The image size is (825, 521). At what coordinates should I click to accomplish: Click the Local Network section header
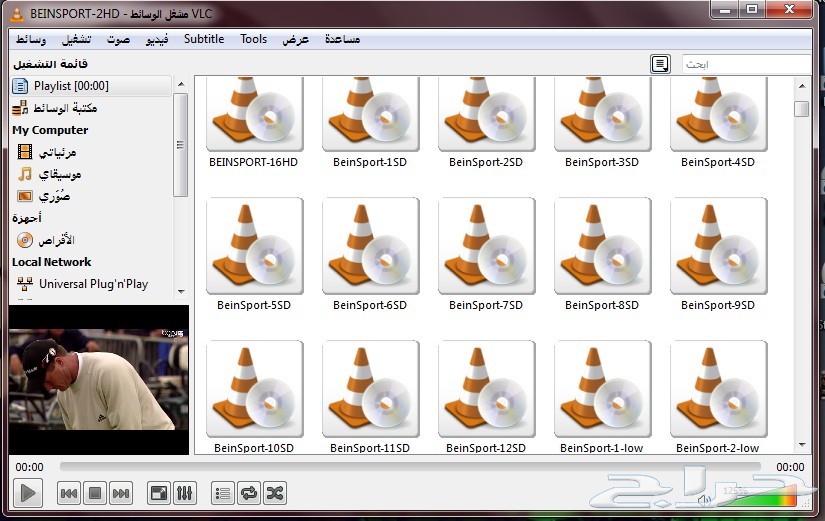click(52, 262)
